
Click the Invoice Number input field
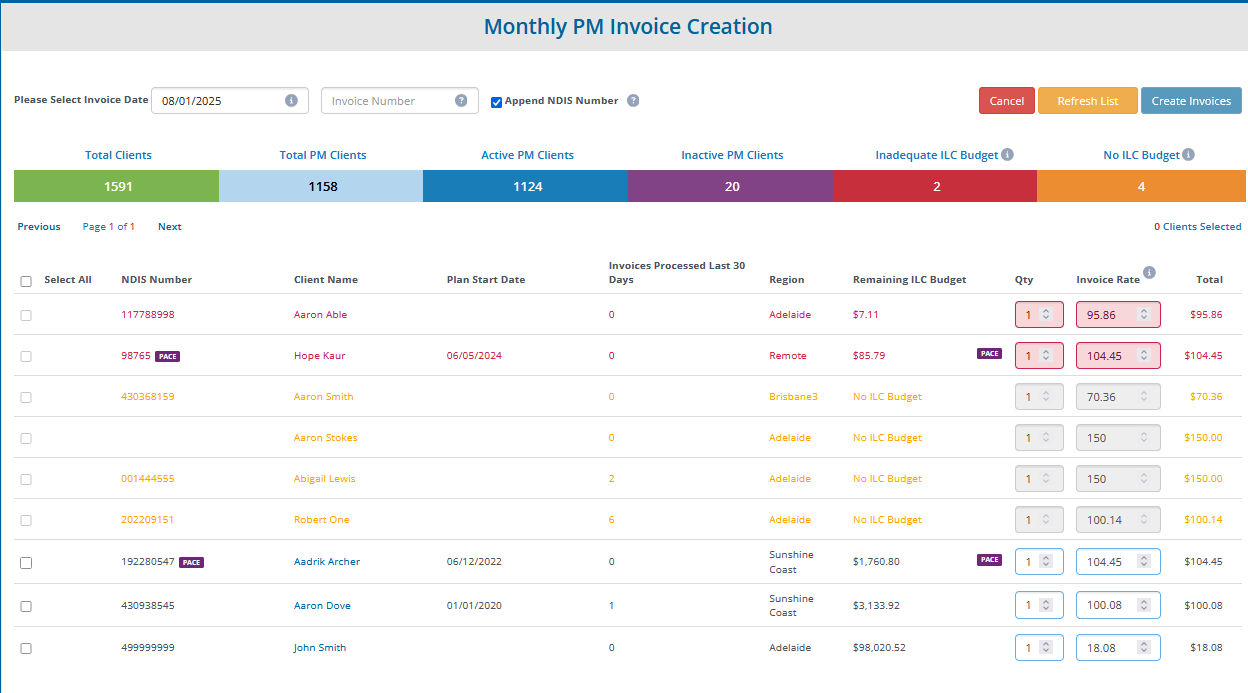pyautogui.click(x=400, y=101)
